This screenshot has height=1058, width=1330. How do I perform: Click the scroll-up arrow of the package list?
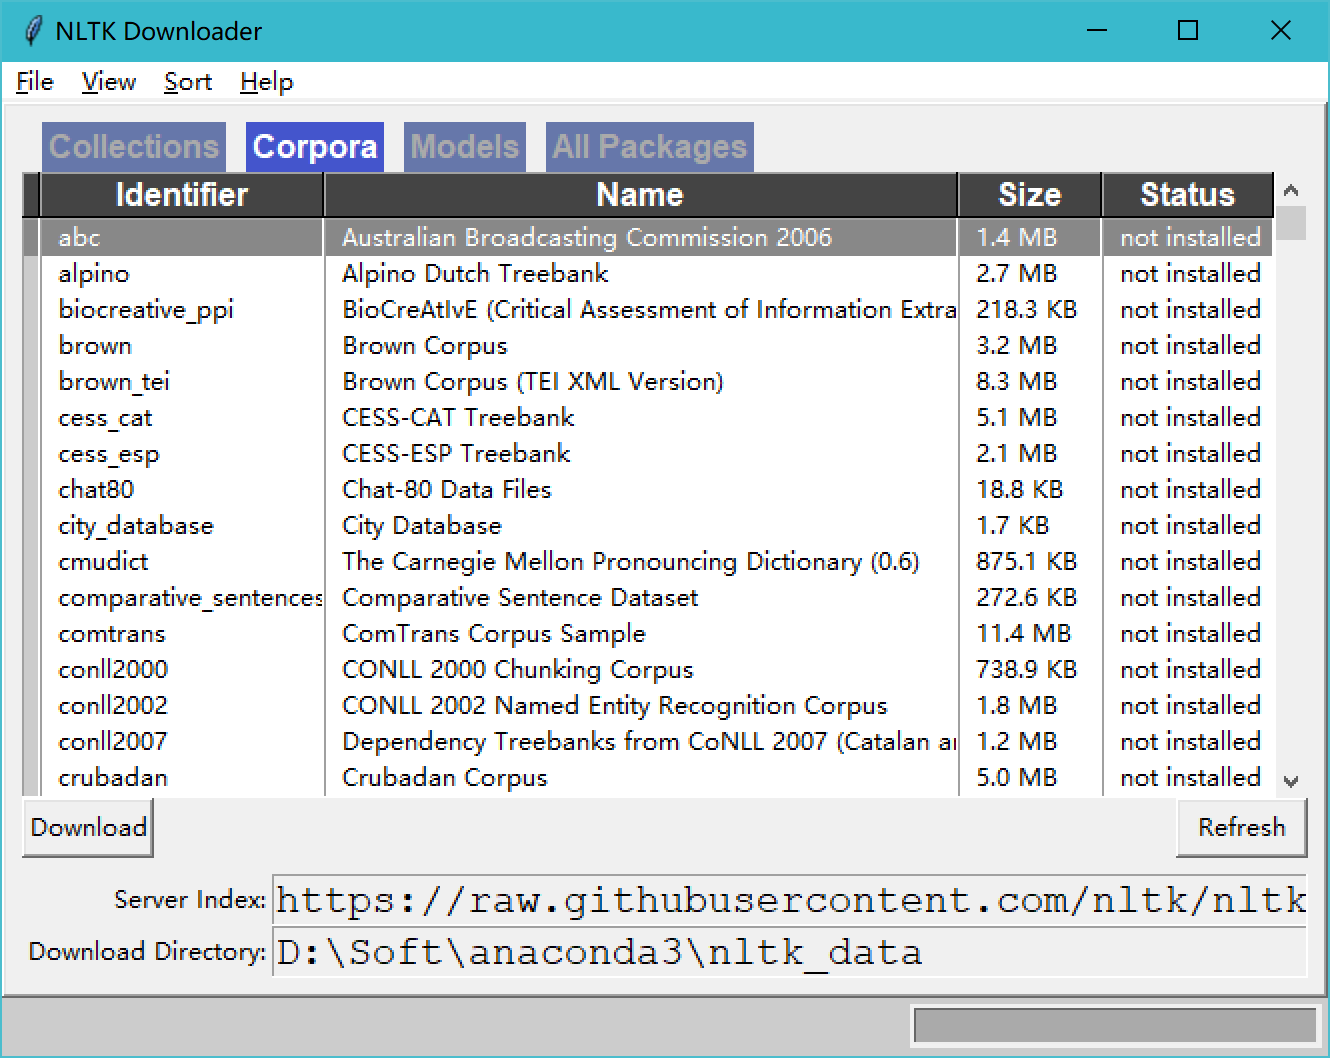[1290, 189]
